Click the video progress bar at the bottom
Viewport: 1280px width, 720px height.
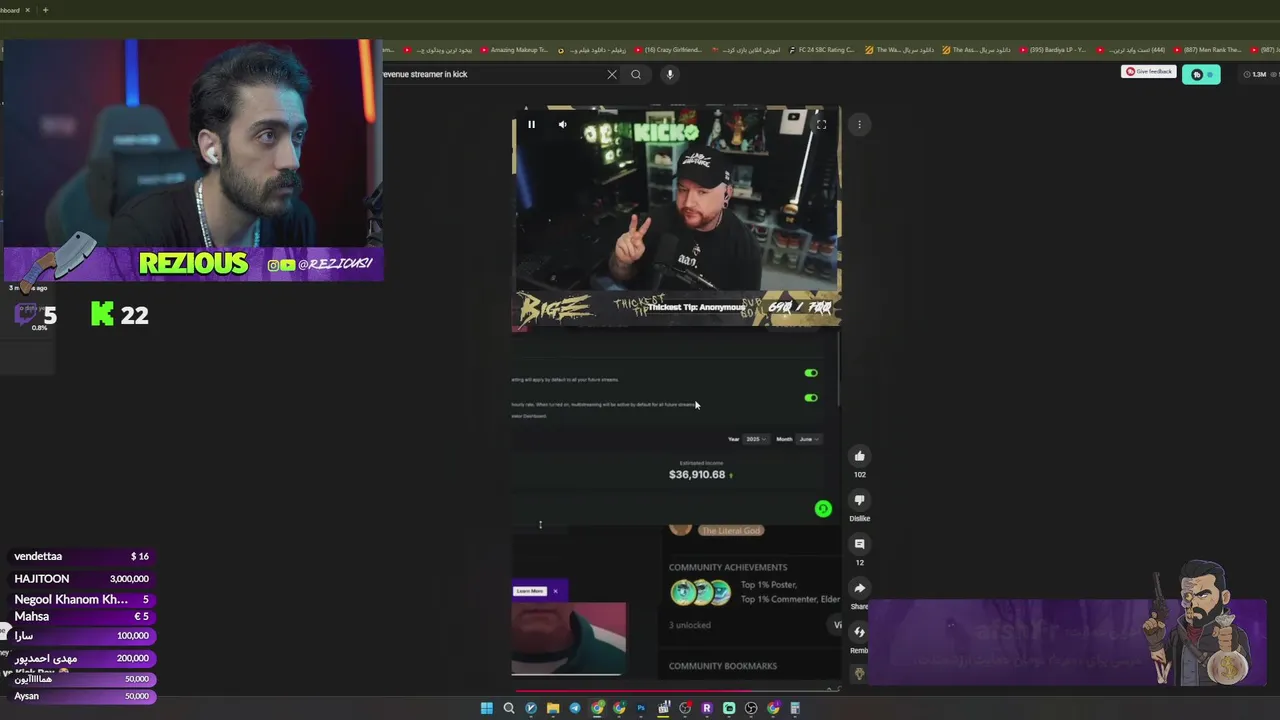coord(676,689)
